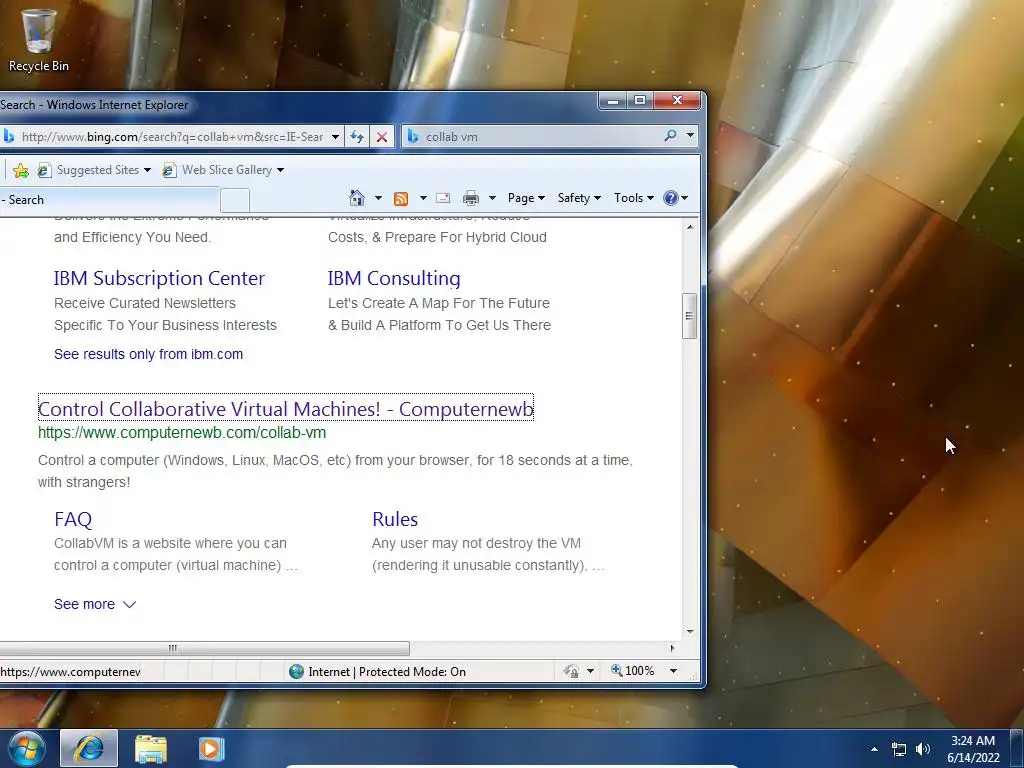The width and height of the screenshot is (1024, 768).
Task: Click the Internet Explorer taskbar icon
Action: pos(89,748)
